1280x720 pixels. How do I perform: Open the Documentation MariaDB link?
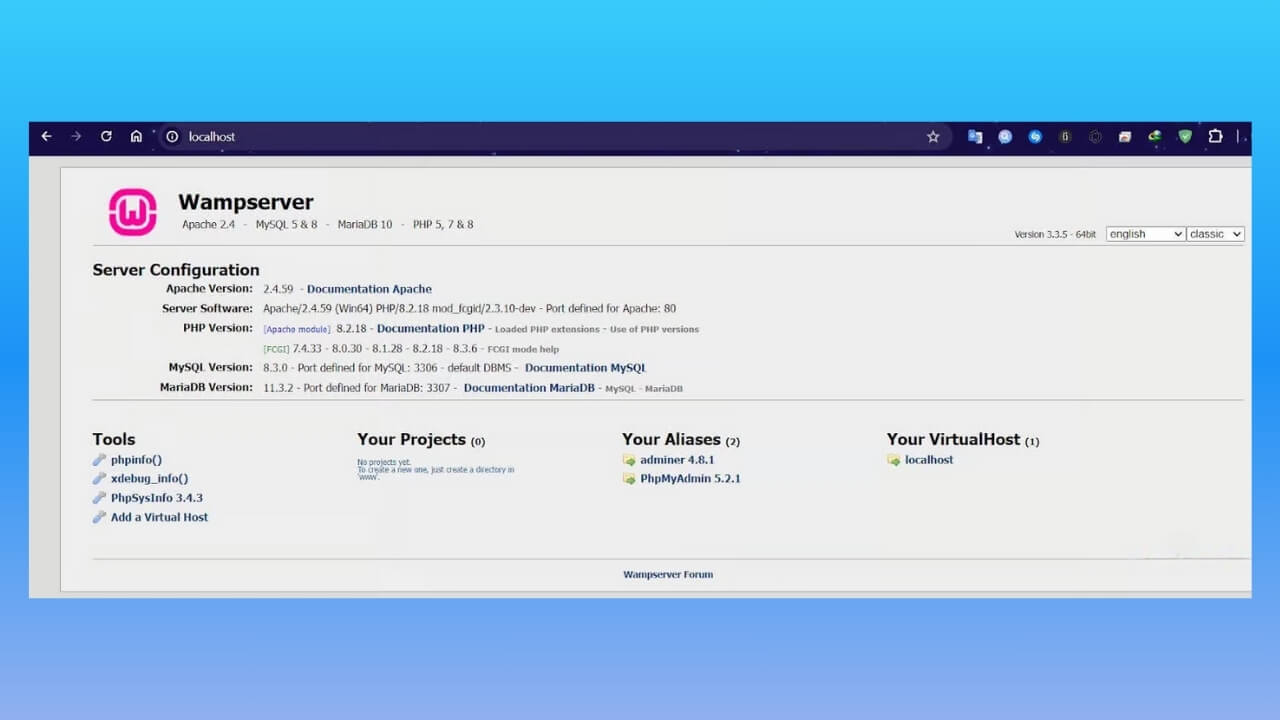(529, 388)
